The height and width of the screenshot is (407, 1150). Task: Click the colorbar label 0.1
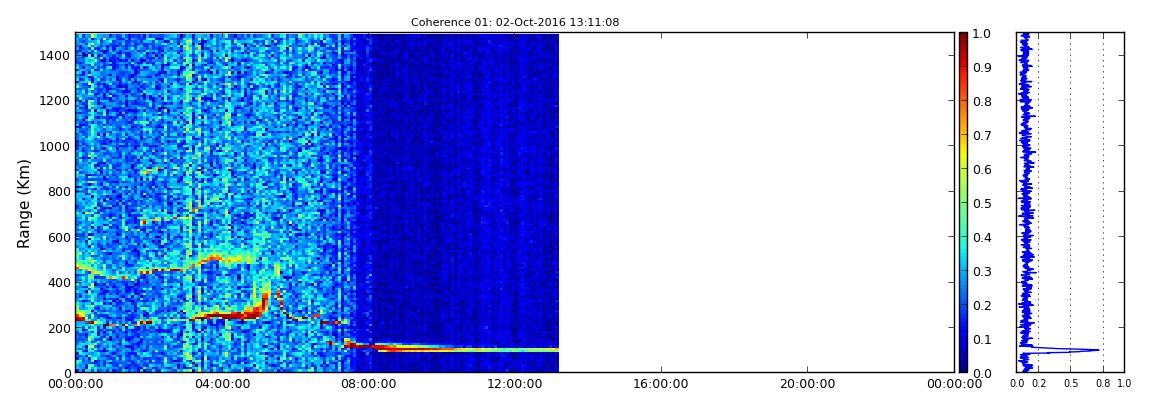tap(981, 340)
